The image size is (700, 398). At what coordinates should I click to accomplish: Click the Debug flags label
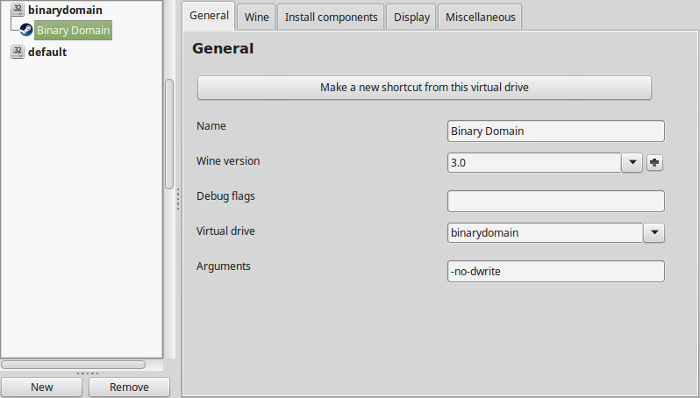tap(225, 196)
